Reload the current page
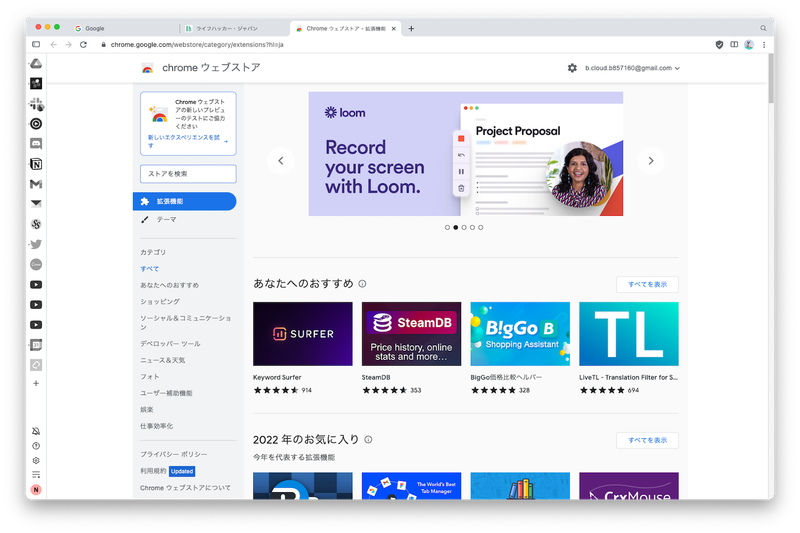 tap(83, 44)
